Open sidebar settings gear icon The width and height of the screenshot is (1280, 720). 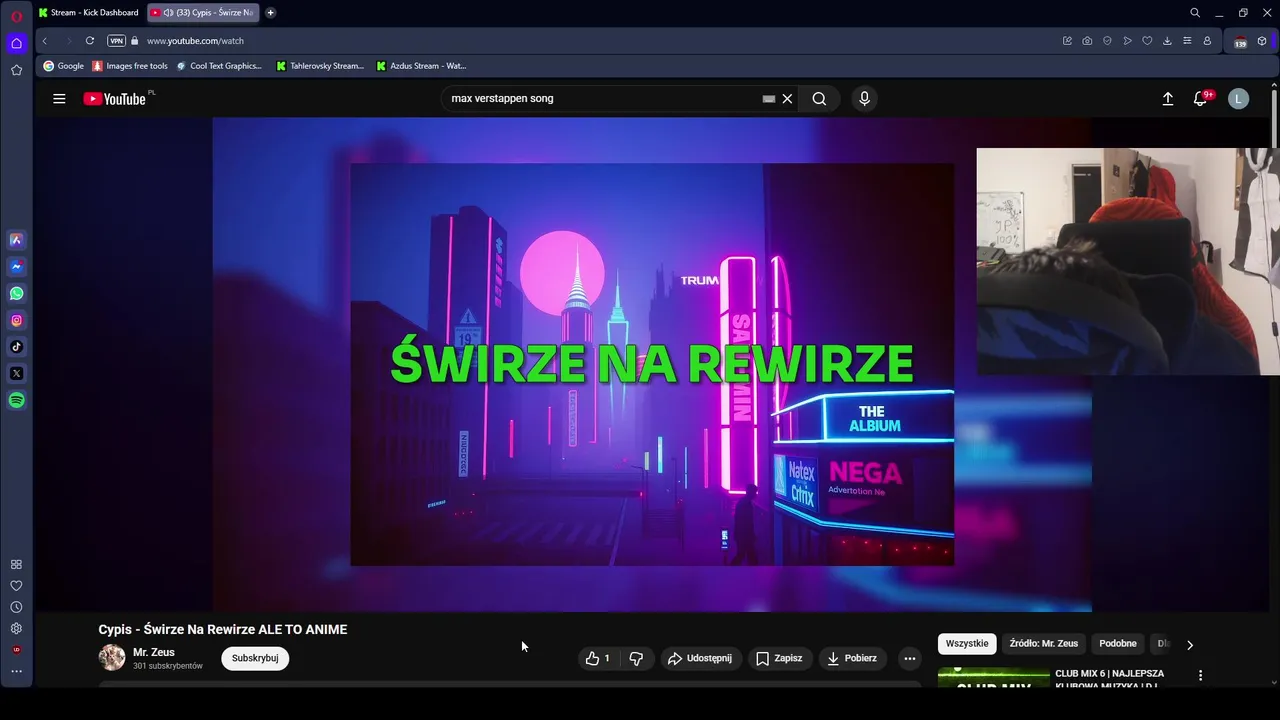[x=16, y=629]
